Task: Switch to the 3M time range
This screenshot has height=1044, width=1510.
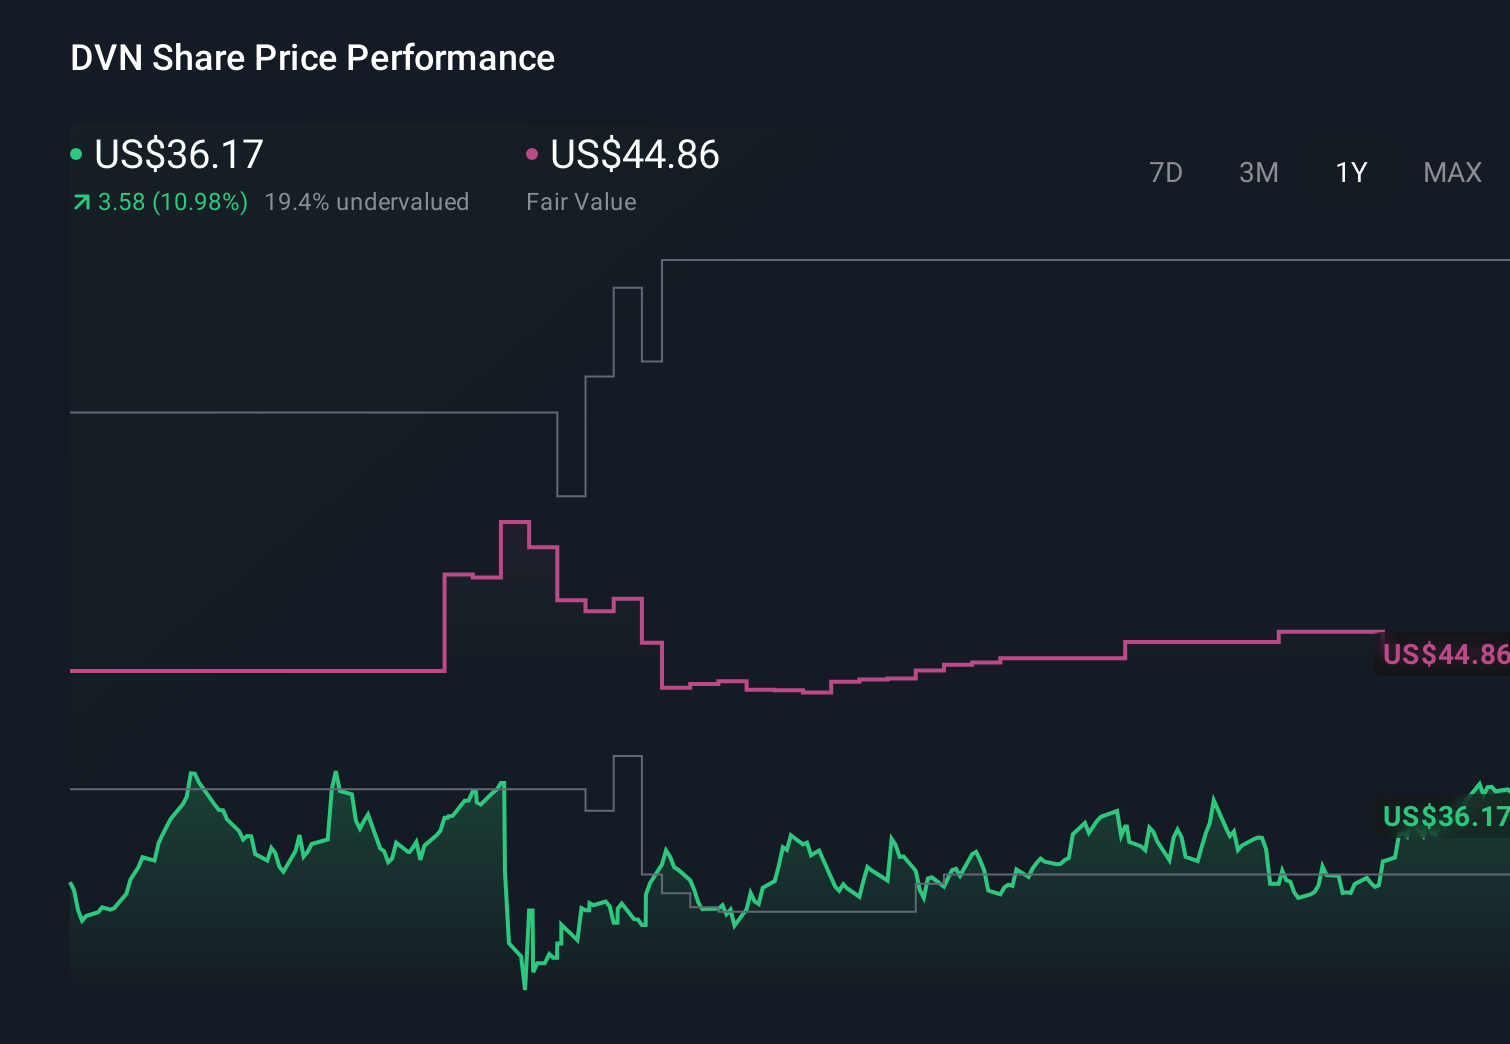Action: coord(1258,172)
